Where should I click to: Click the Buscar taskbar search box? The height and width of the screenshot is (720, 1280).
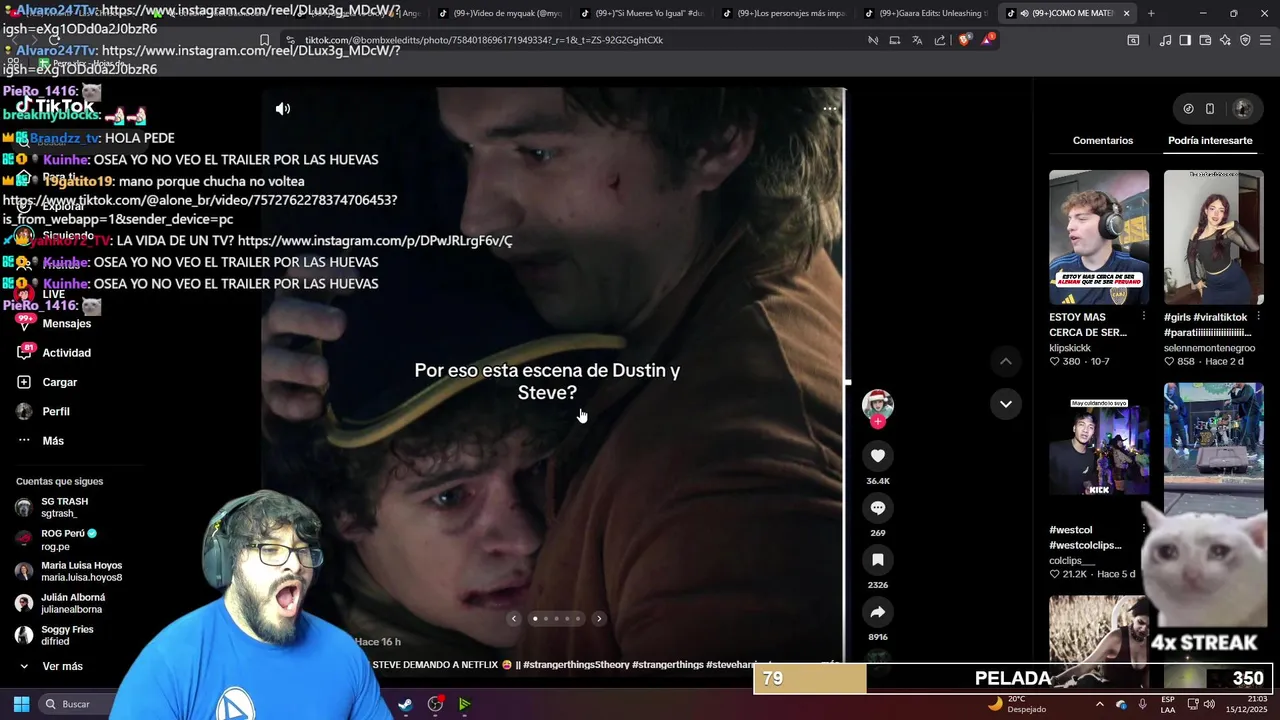(76, 704)
